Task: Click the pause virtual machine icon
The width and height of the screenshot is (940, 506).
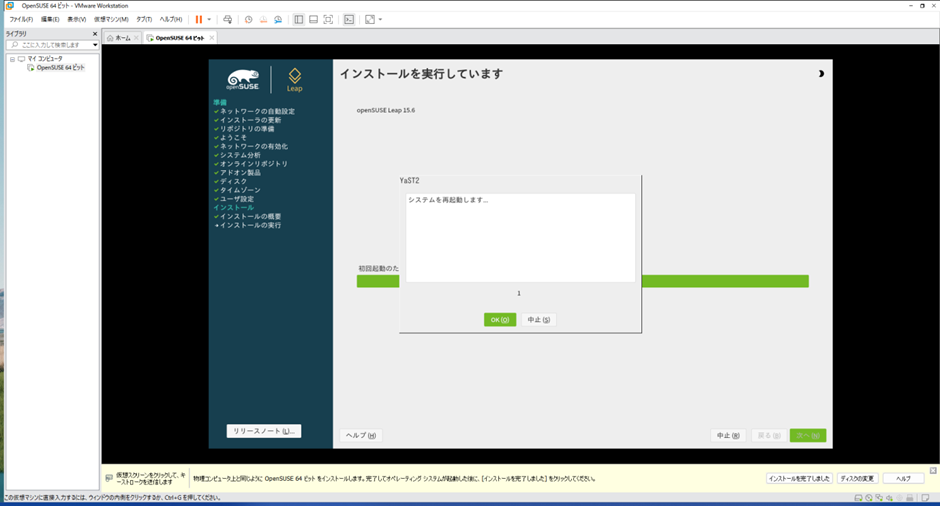Action: (x=199, y=19)
